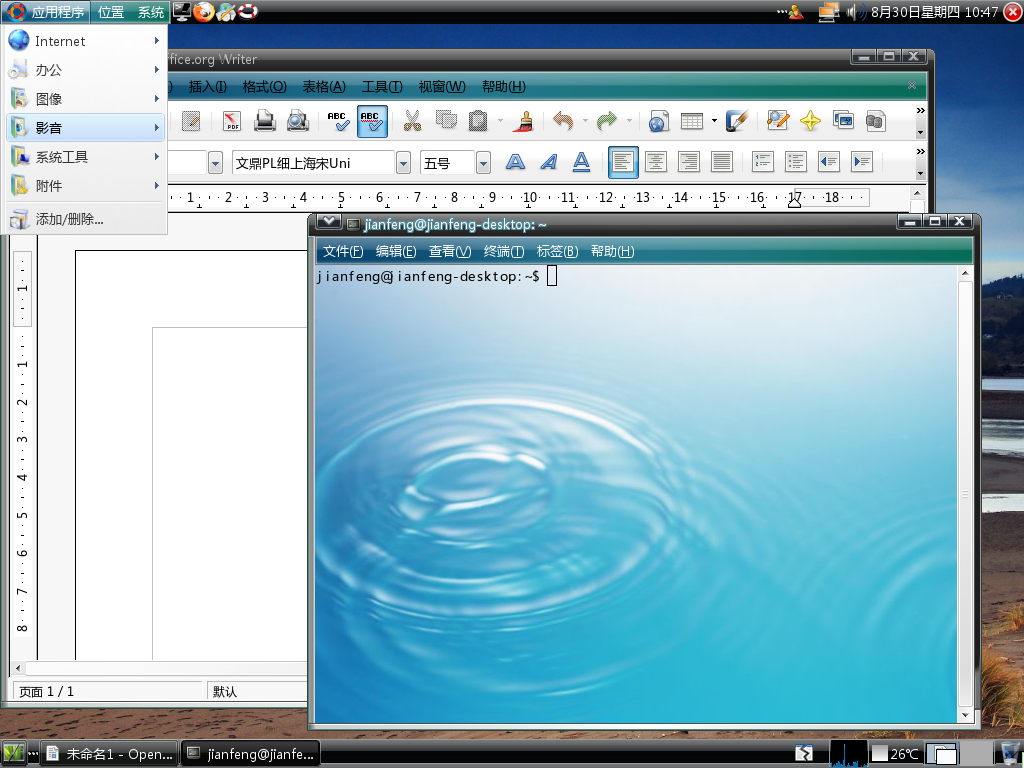Viewport: 1024px width, 768px height.
Task: Click the Decrease Indent icon
Action: 829,161
